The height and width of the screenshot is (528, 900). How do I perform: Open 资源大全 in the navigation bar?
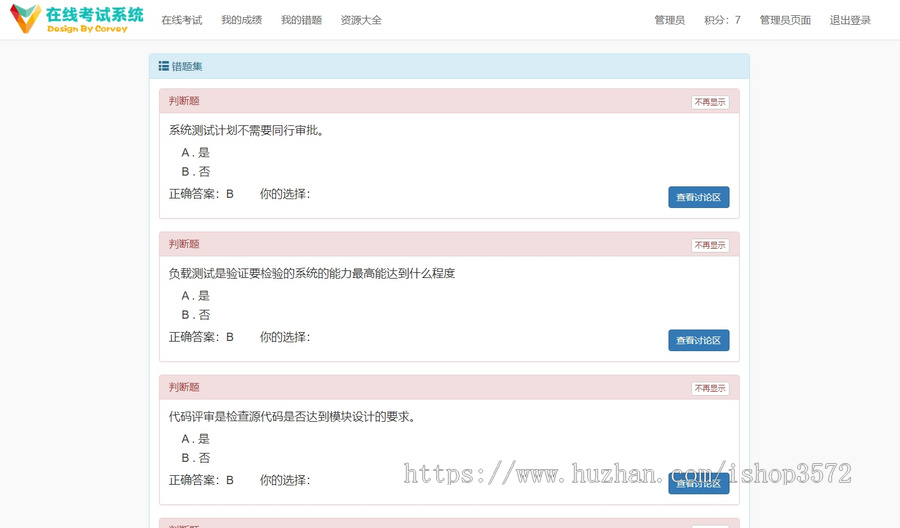click(361, 20)
